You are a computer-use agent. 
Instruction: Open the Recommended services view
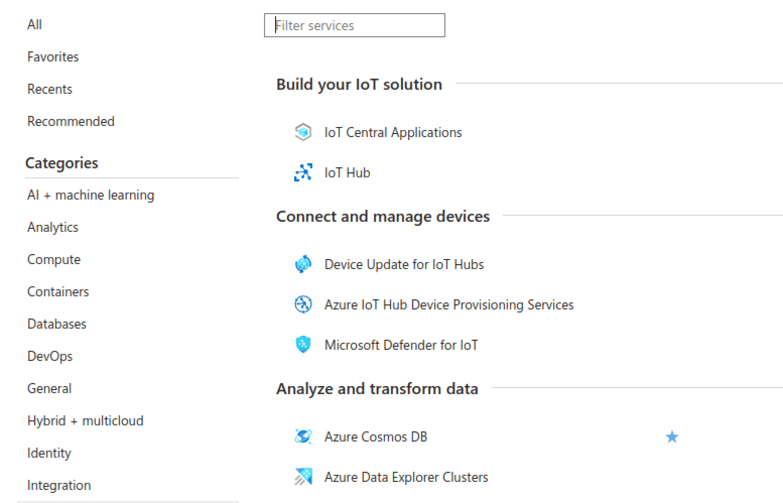[x=71, y=121]
